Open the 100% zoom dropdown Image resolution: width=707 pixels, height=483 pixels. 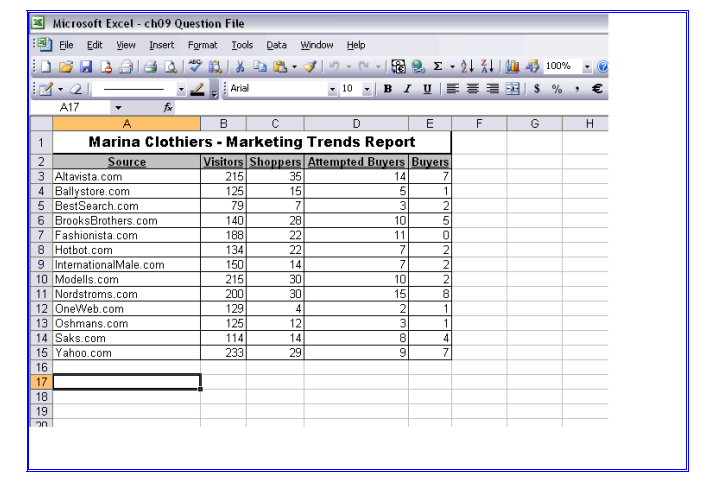pos(587,67)
